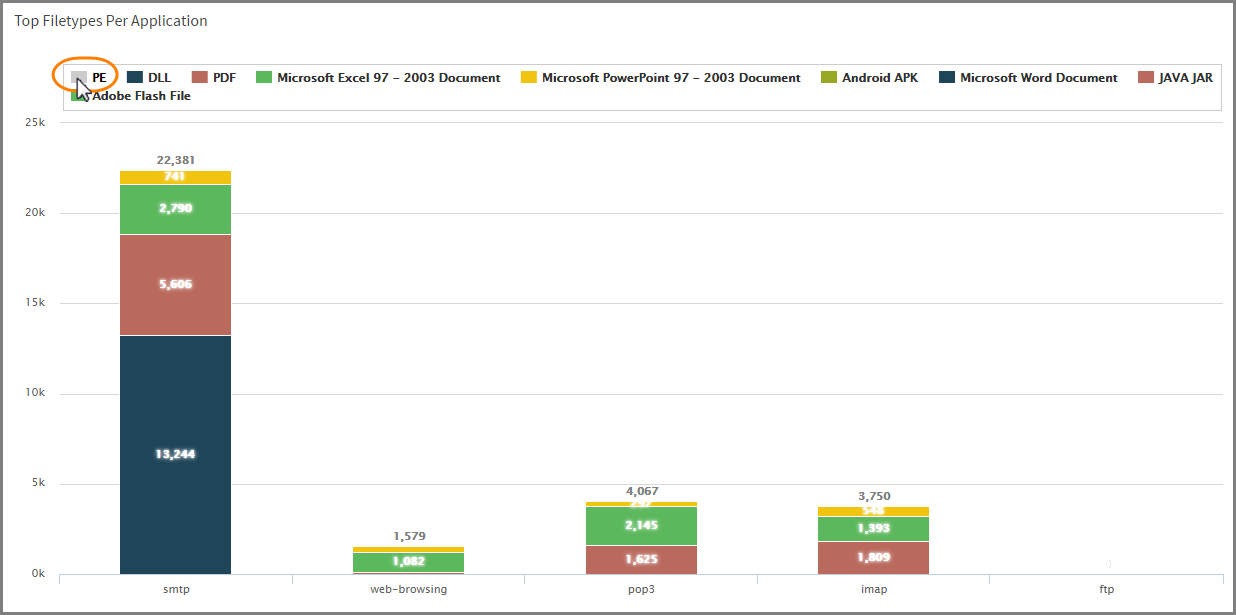Click the Android APK legend swatch
This screenshot has width=1236, height=615.
(829, 77)
